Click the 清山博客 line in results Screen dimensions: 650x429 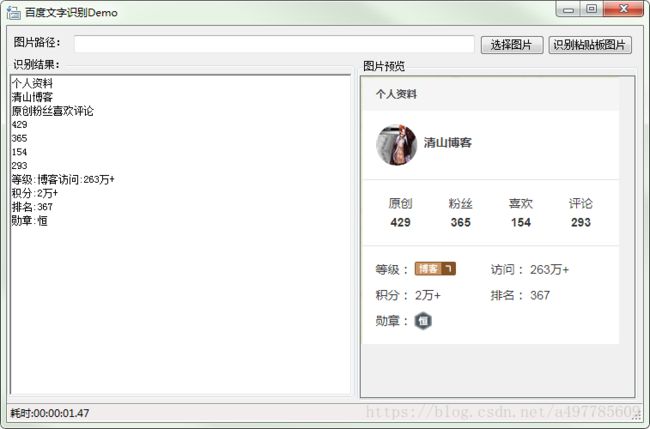tap(32, 97)
